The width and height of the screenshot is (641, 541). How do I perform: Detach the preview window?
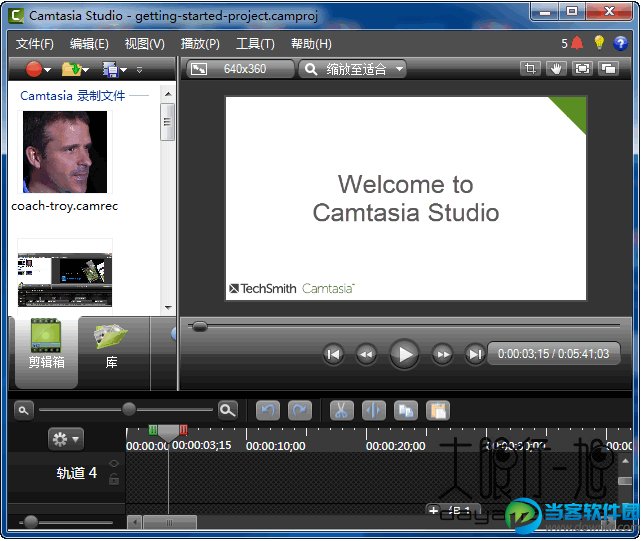(x=608, y=69)
